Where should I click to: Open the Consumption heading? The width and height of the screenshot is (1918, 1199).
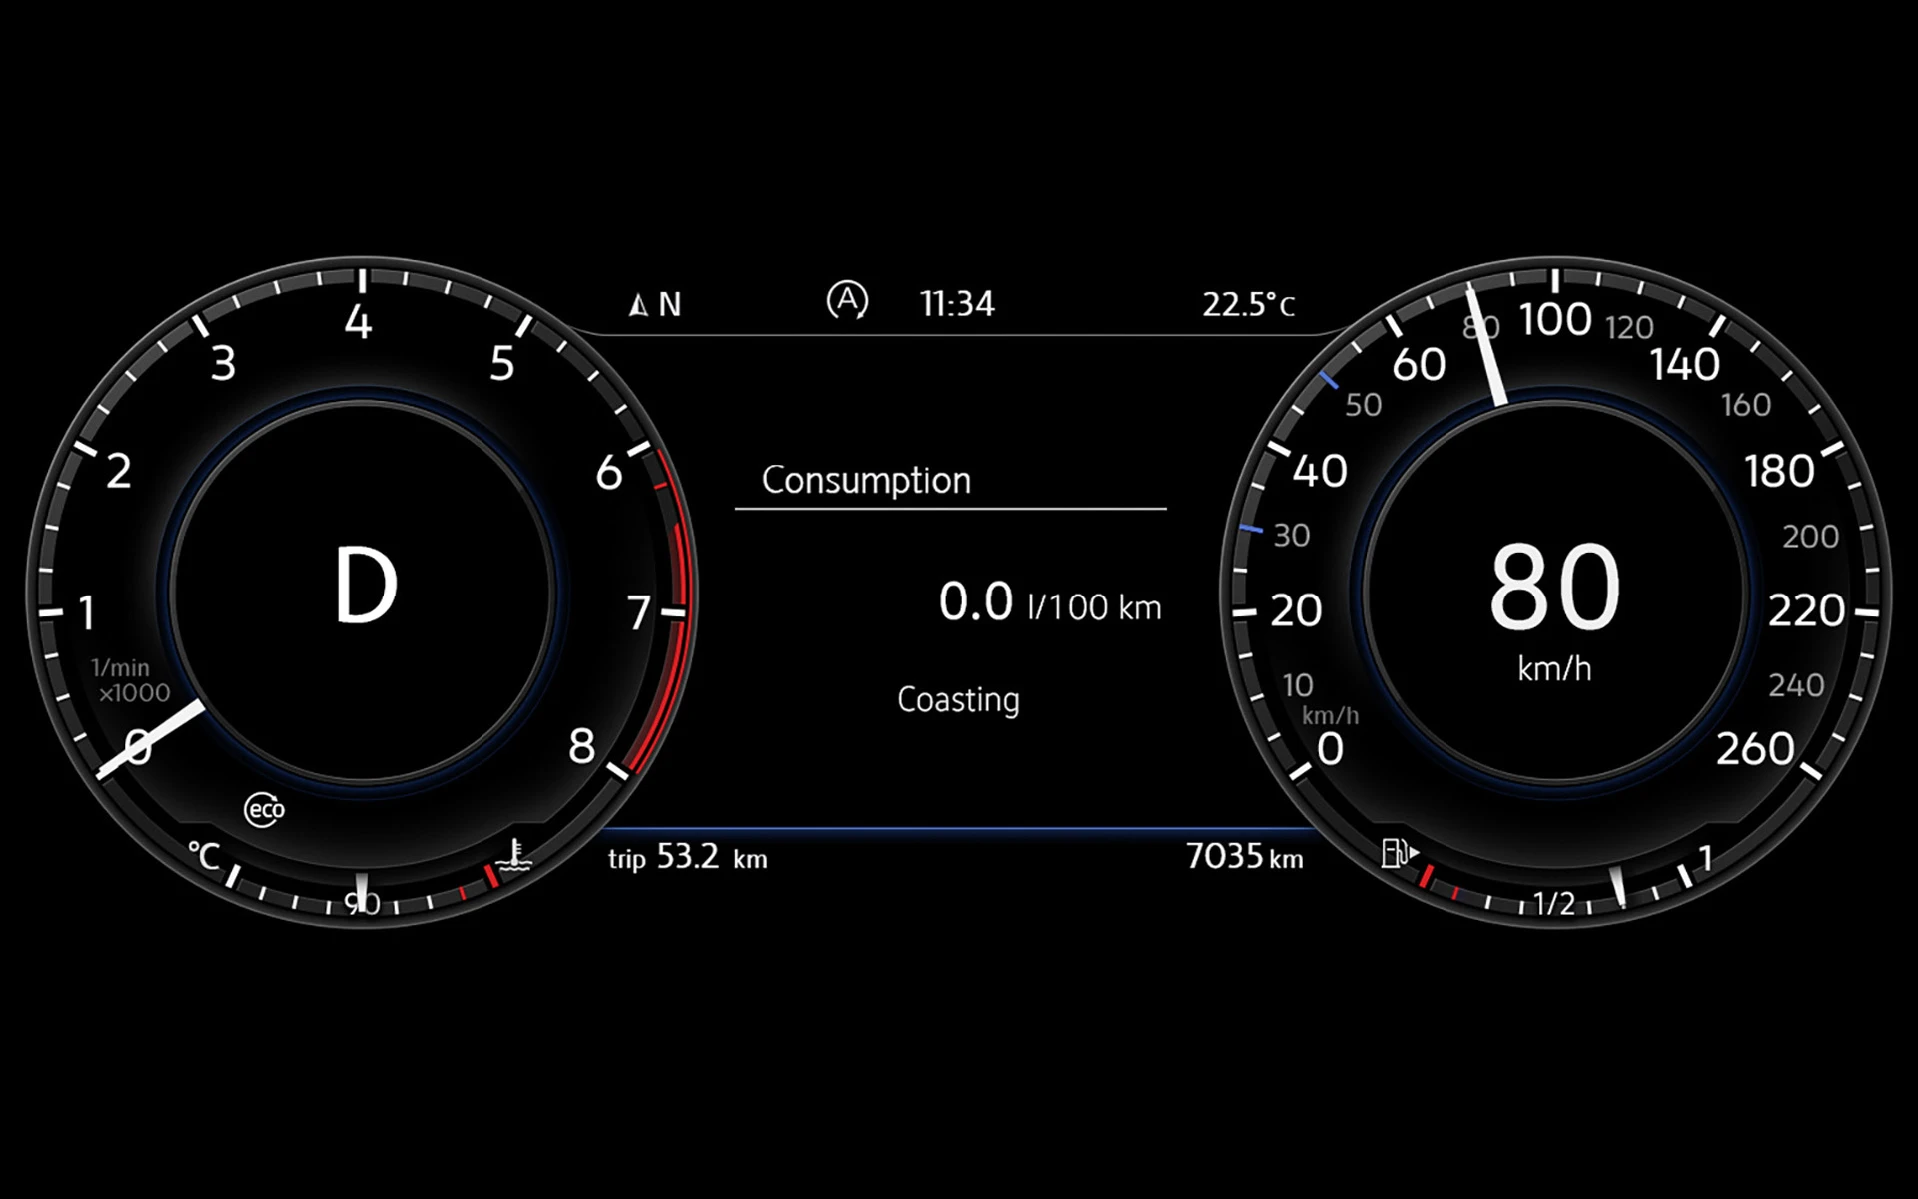point(866,481)
